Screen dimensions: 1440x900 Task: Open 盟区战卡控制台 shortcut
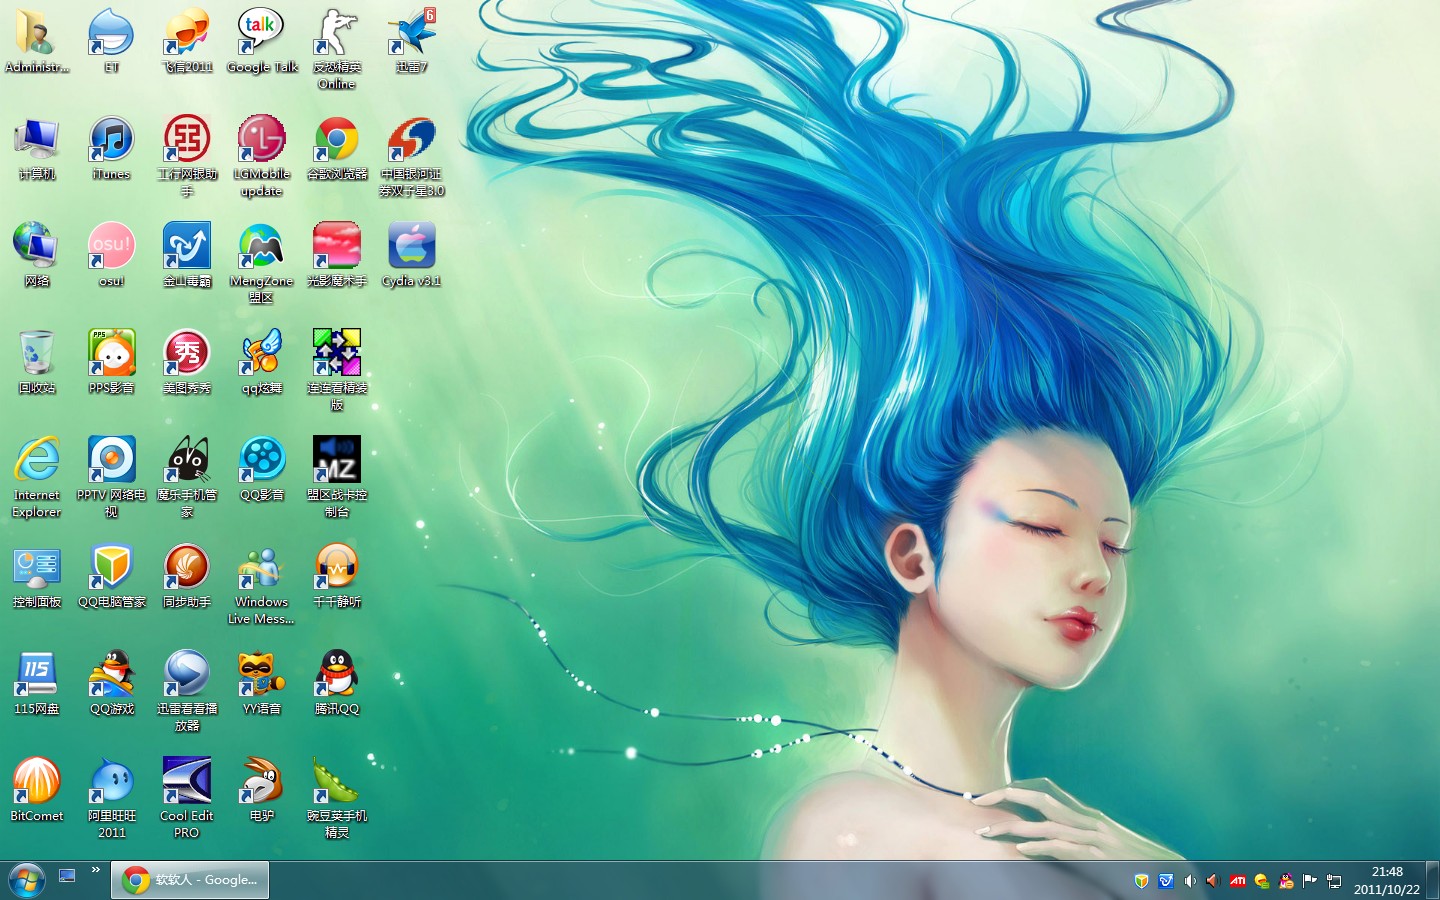tap(337, 478)
